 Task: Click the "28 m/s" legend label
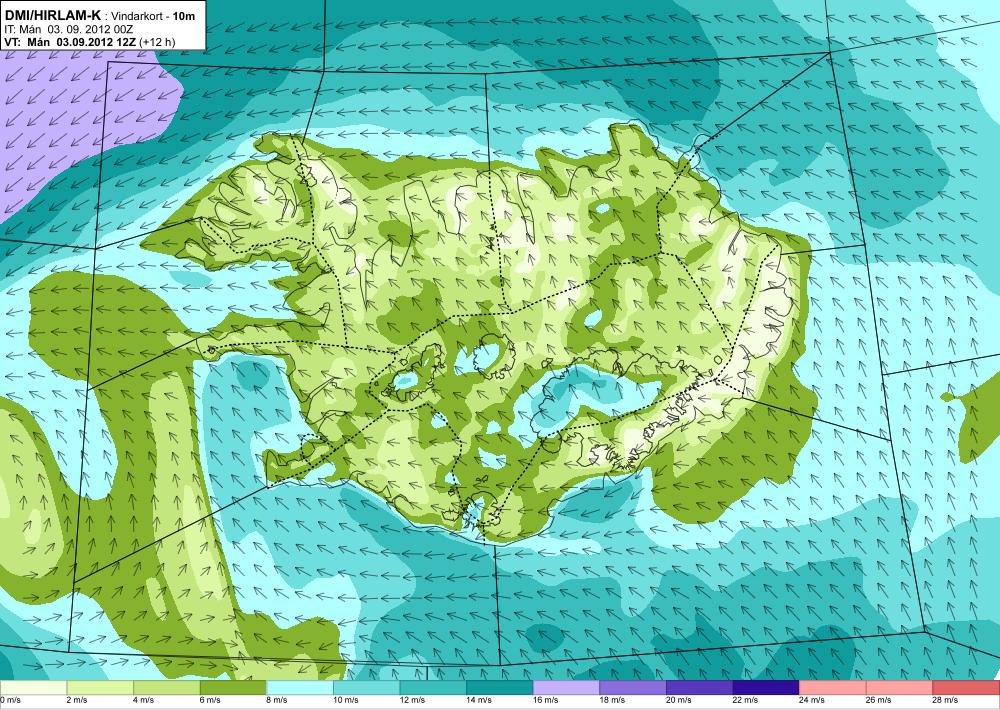tap(945, 700)
